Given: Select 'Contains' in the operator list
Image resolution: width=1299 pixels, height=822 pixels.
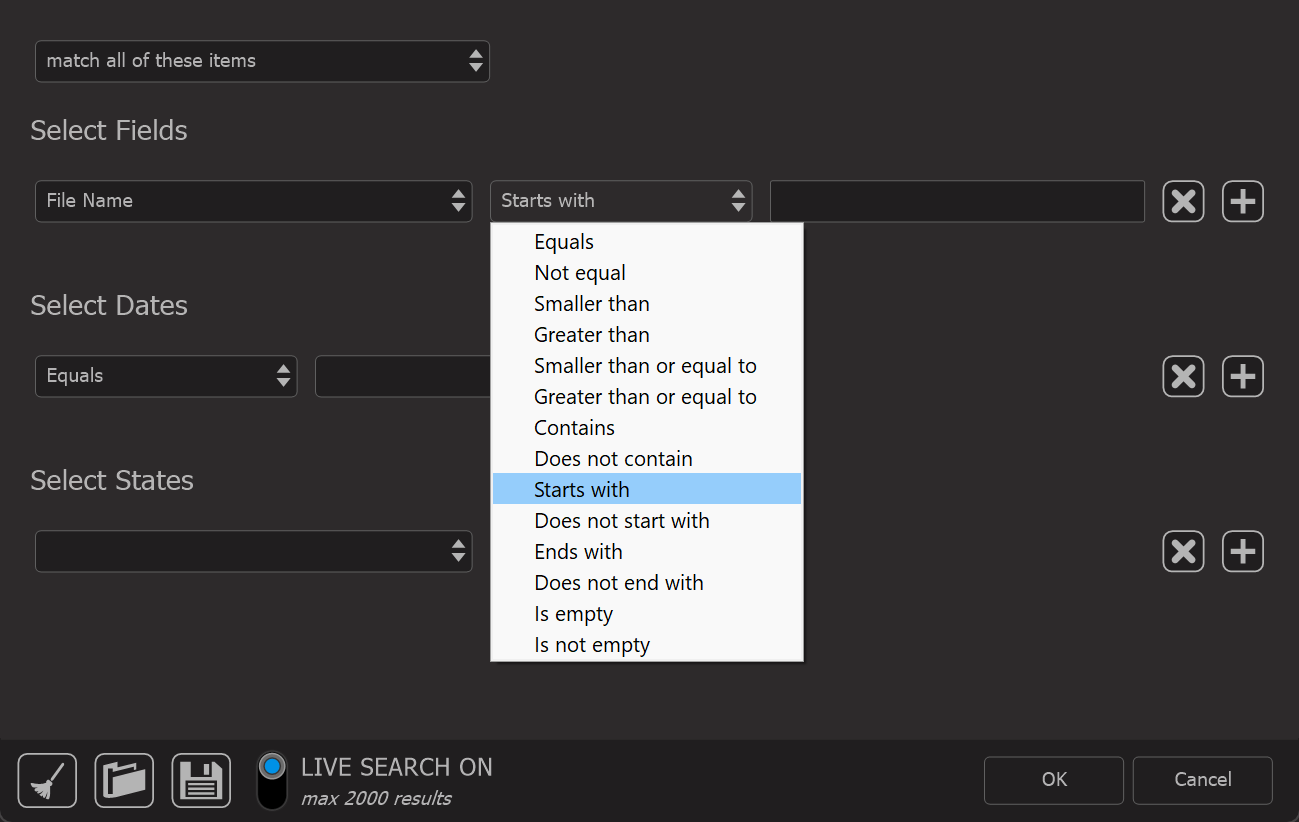Looking at the screenshot, I should tap(647, 428).
